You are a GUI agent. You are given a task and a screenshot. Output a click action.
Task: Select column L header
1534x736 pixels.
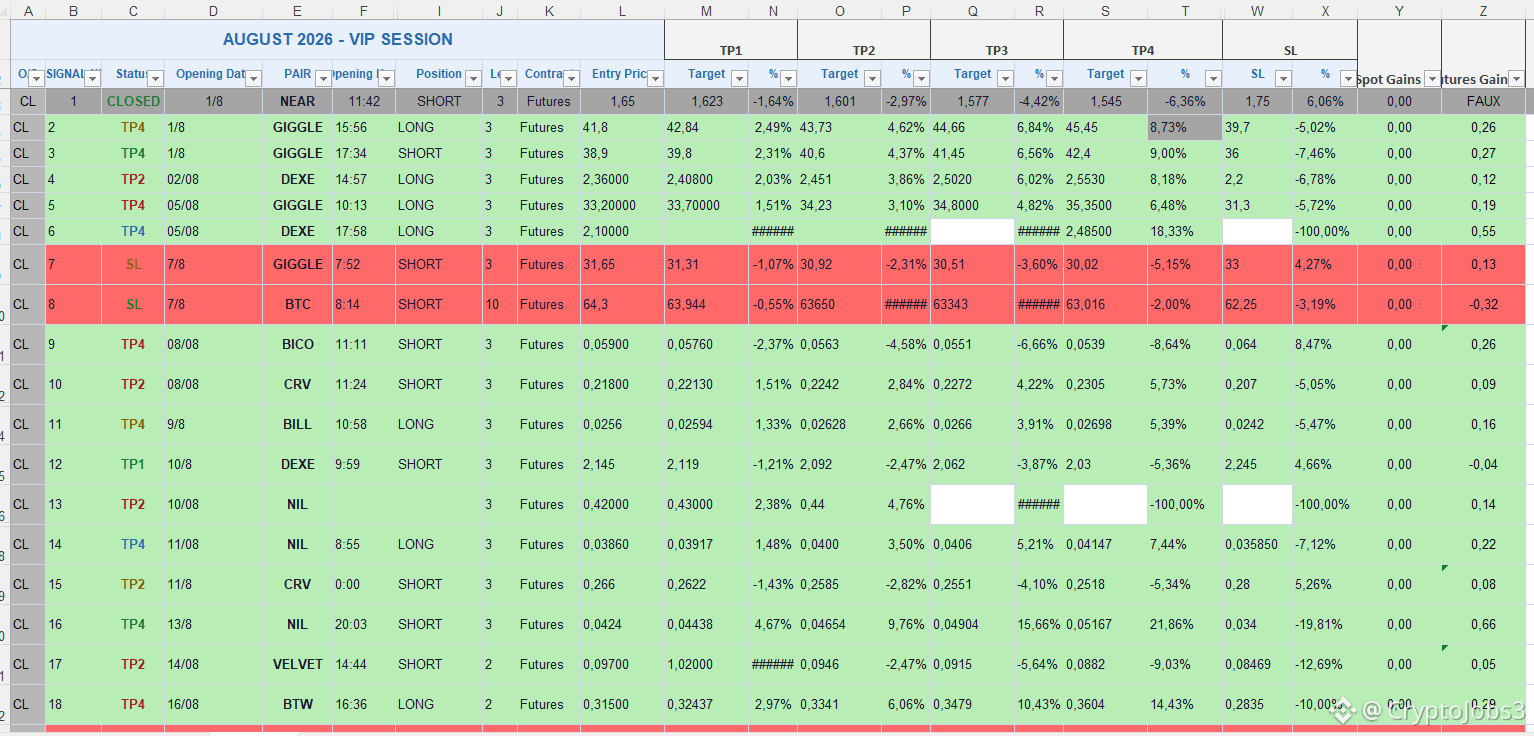click(622, 10)
